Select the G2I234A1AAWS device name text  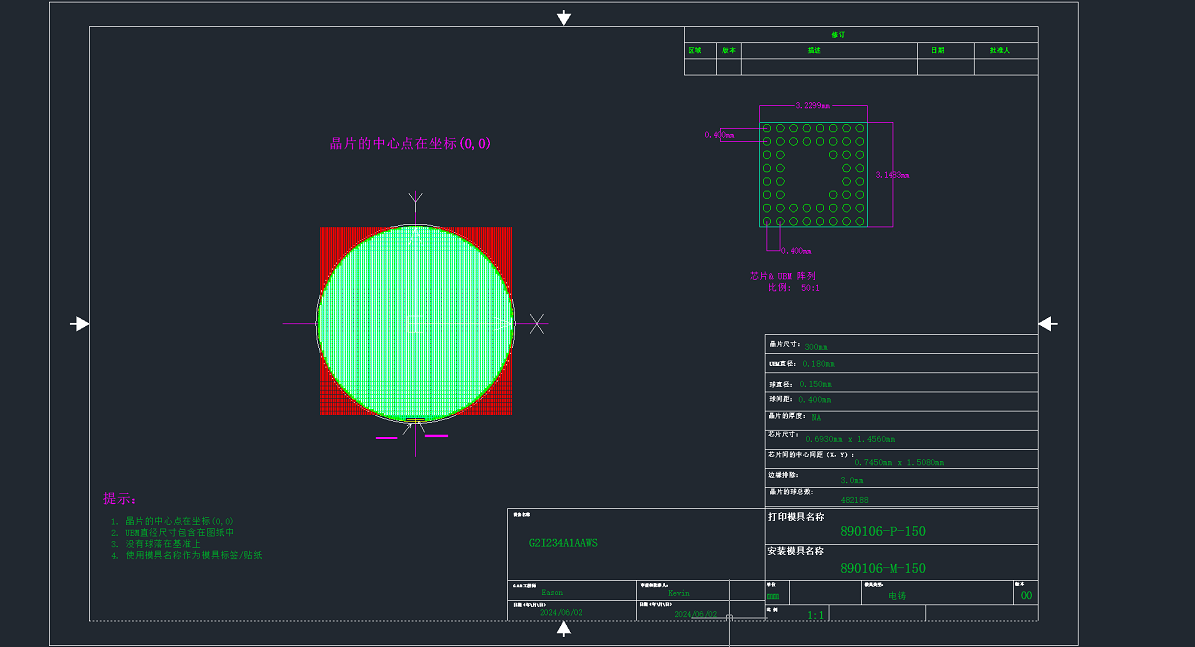[x=563, y=543]
